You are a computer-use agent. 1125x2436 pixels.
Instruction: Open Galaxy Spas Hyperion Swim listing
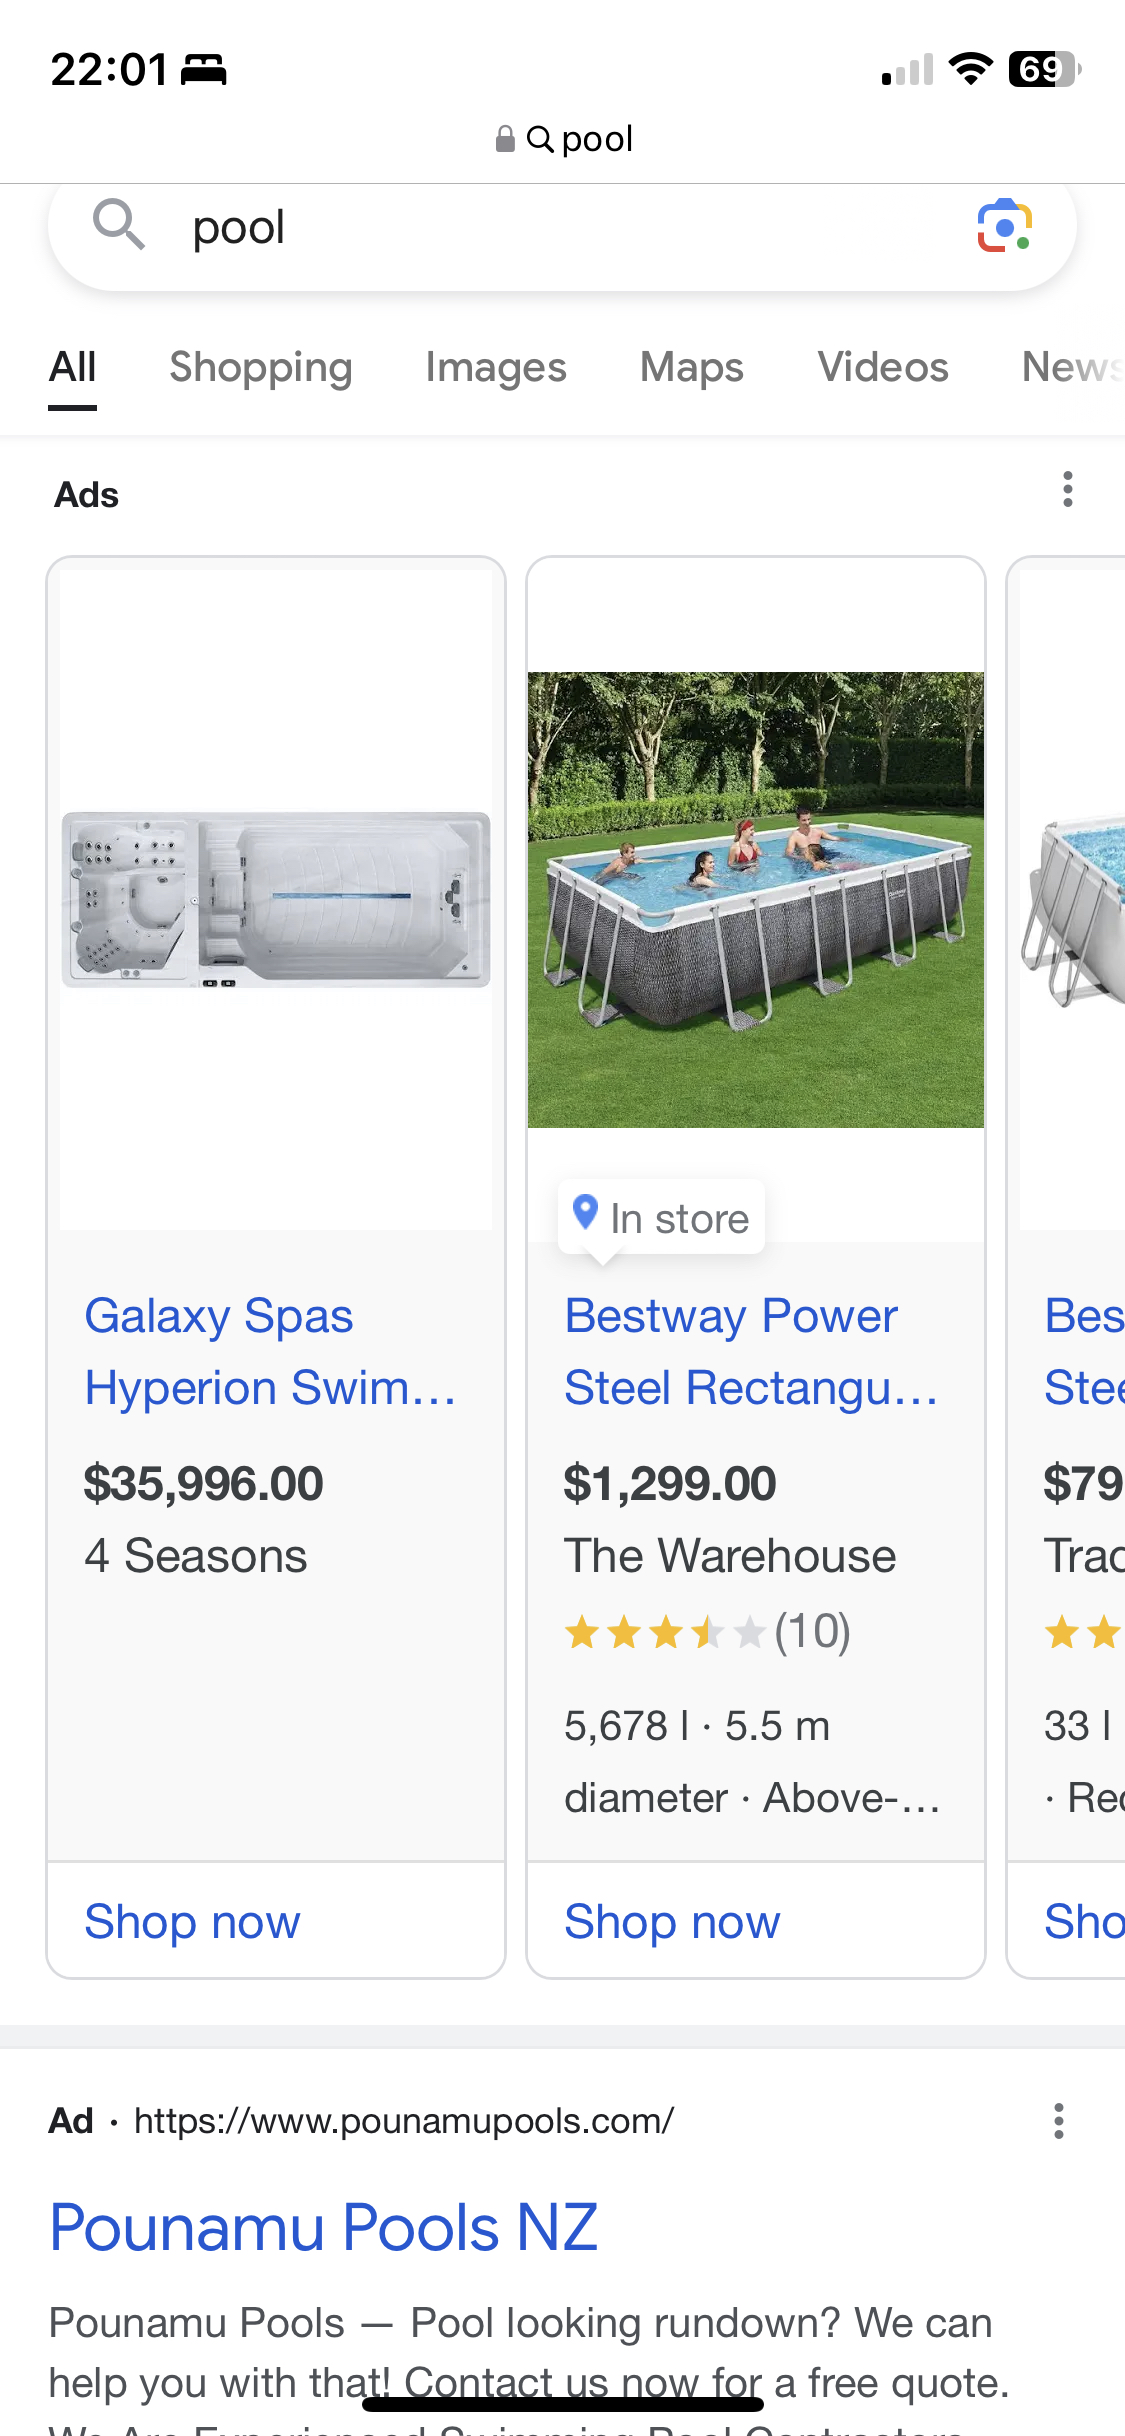[269, 1351]
